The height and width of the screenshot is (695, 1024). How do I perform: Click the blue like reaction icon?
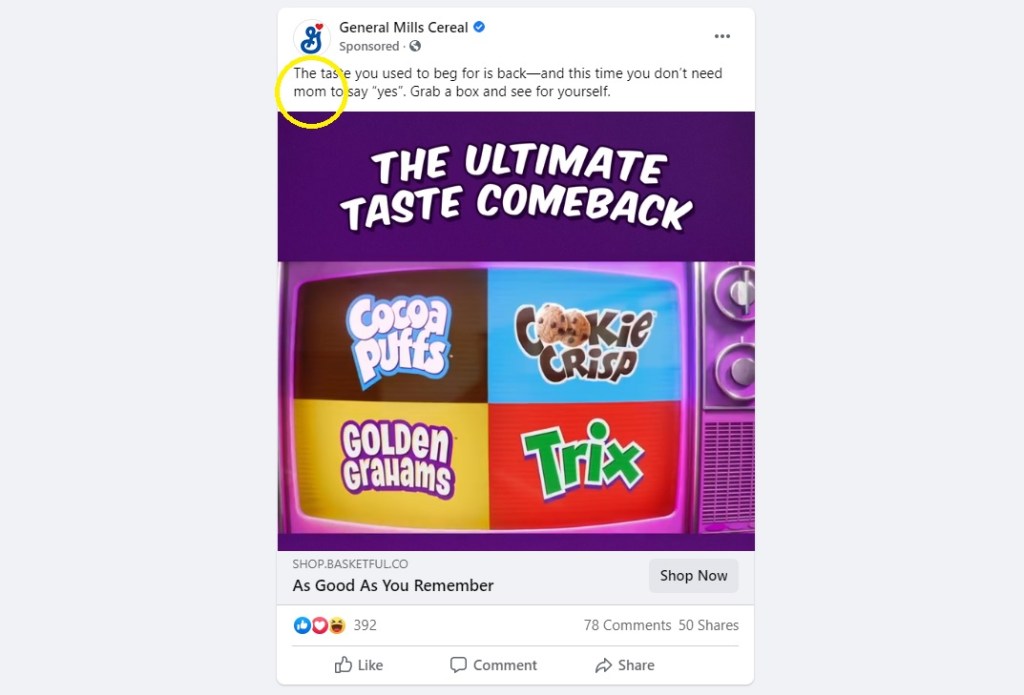(x=302, y=625)
